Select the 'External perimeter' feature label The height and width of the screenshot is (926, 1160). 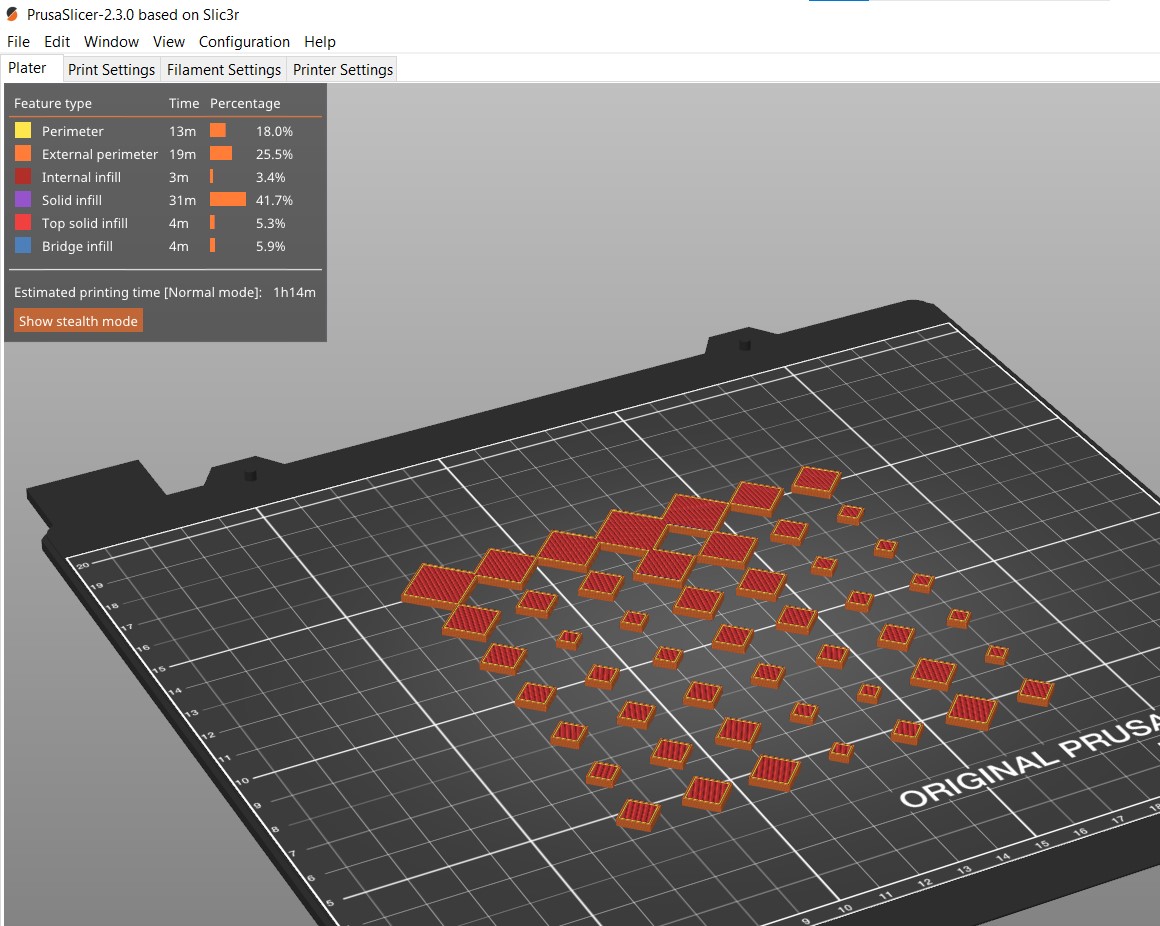[x=100, y=154]
